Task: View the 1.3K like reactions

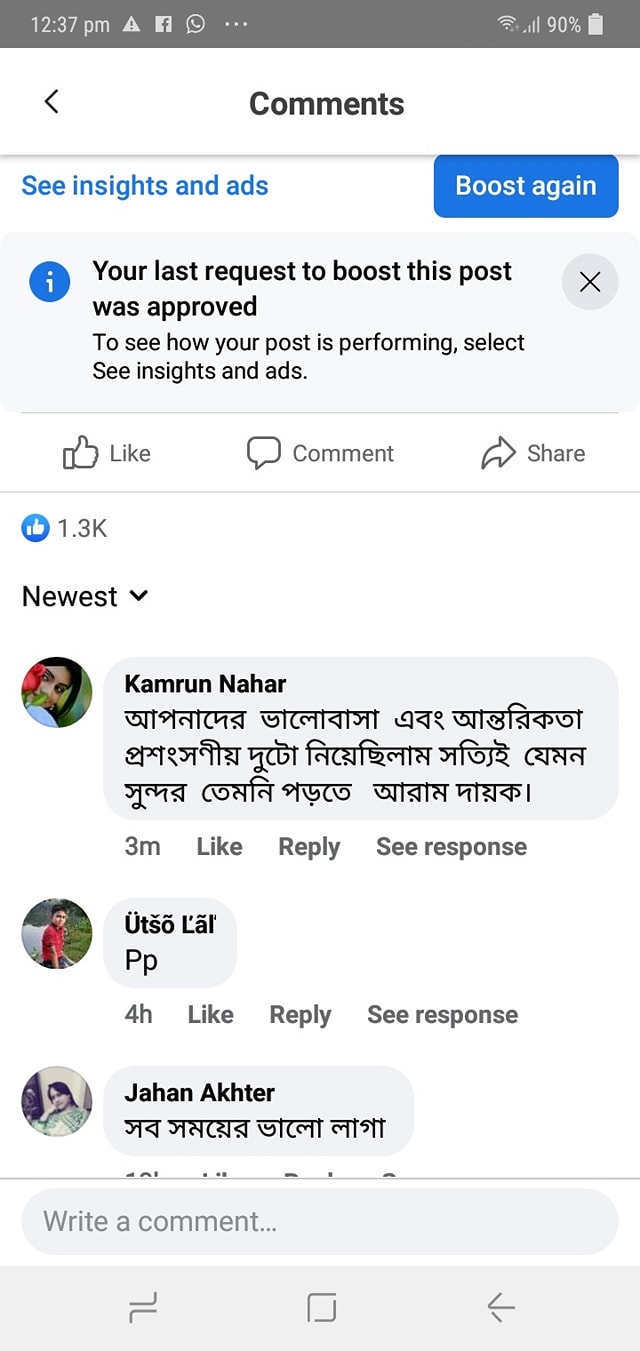Action: click(x=65, y=528)
